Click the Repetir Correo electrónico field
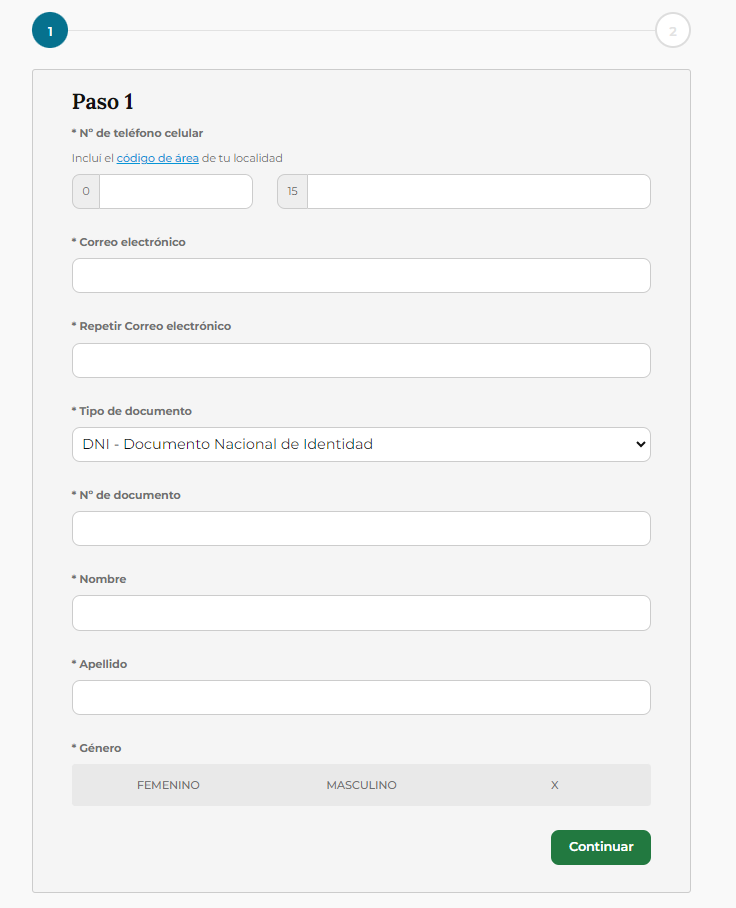 click(x=361, y=361)
